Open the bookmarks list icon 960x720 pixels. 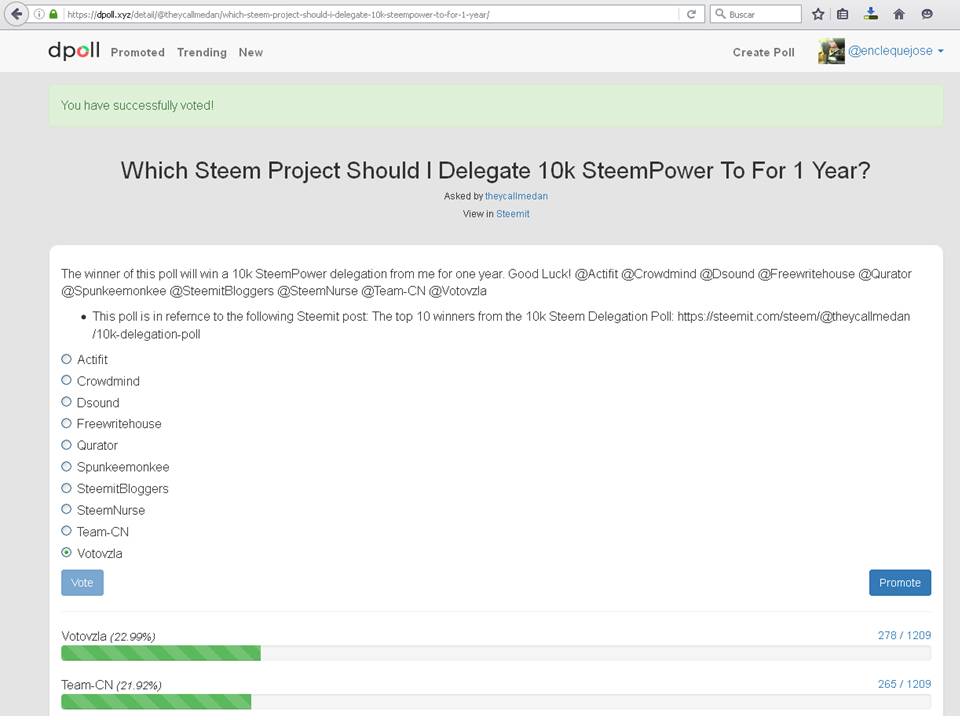pyautogui.click(x=843, y=14)
